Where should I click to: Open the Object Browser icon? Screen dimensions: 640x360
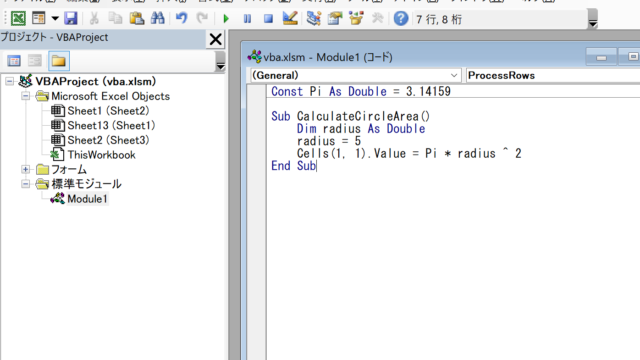pyautogui.click(x=356, y=18)
